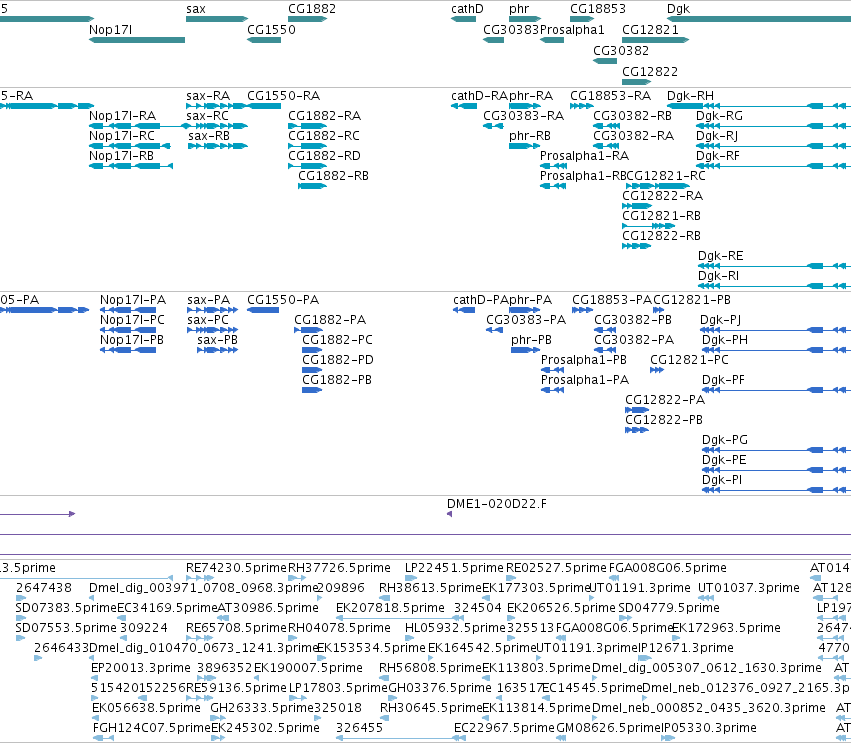Screen dimensions: 851x743
Task: Select the HL05932.5prime EST label
Action: [455, 627]
